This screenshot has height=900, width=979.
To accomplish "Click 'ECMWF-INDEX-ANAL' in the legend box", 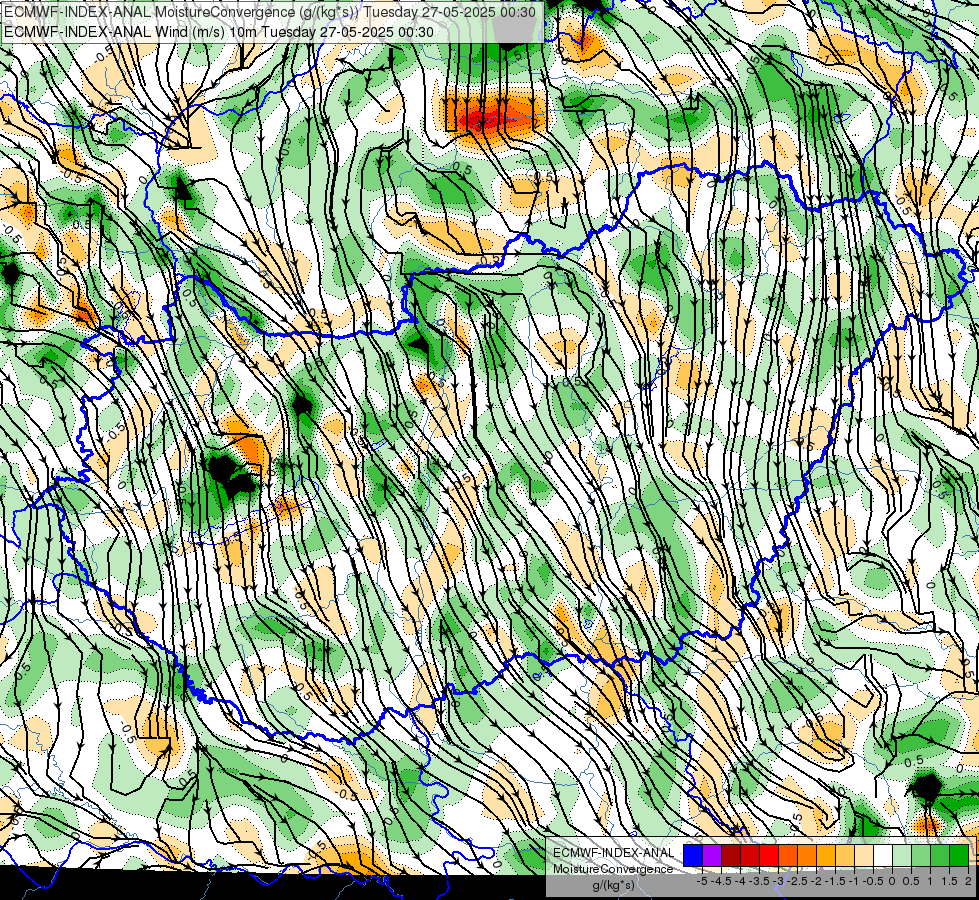I will pos(613,853).
